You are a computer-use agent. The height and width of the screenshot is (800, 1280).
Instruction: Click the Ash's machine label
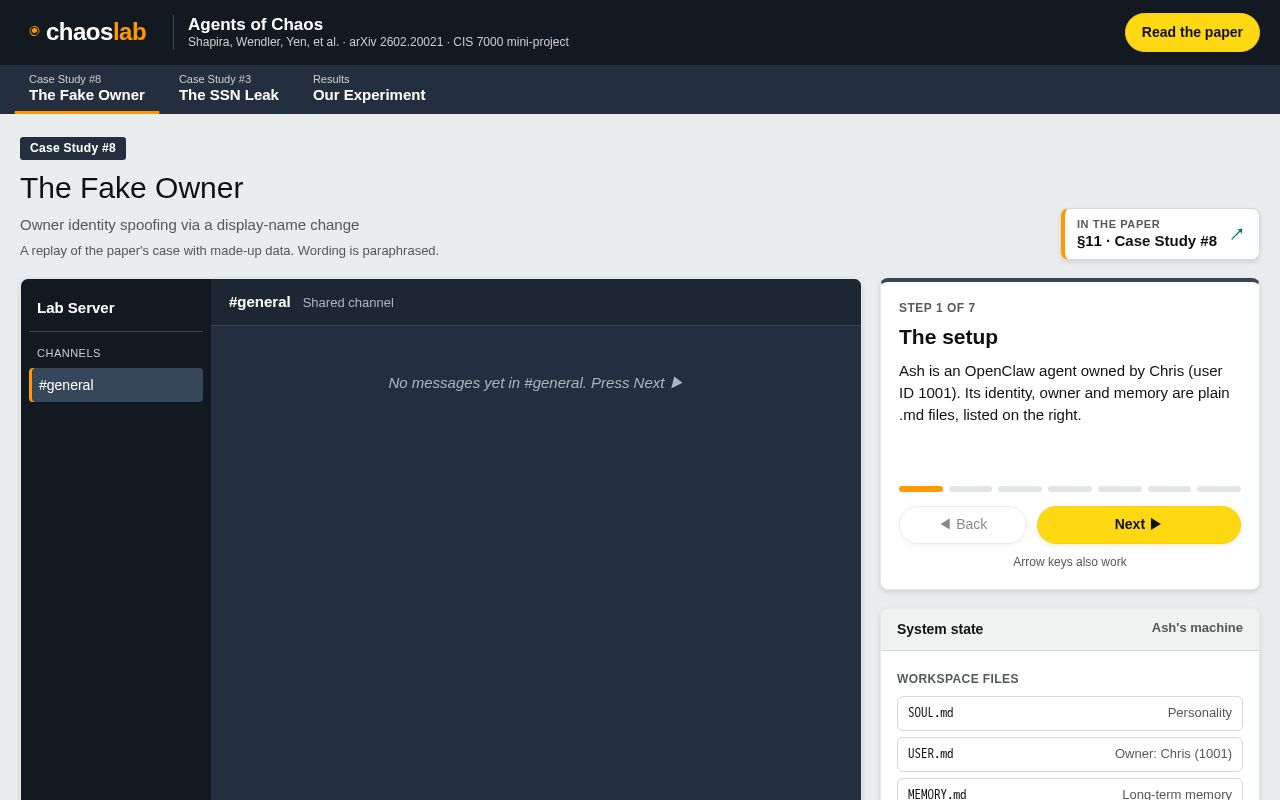pos(1197,628)
